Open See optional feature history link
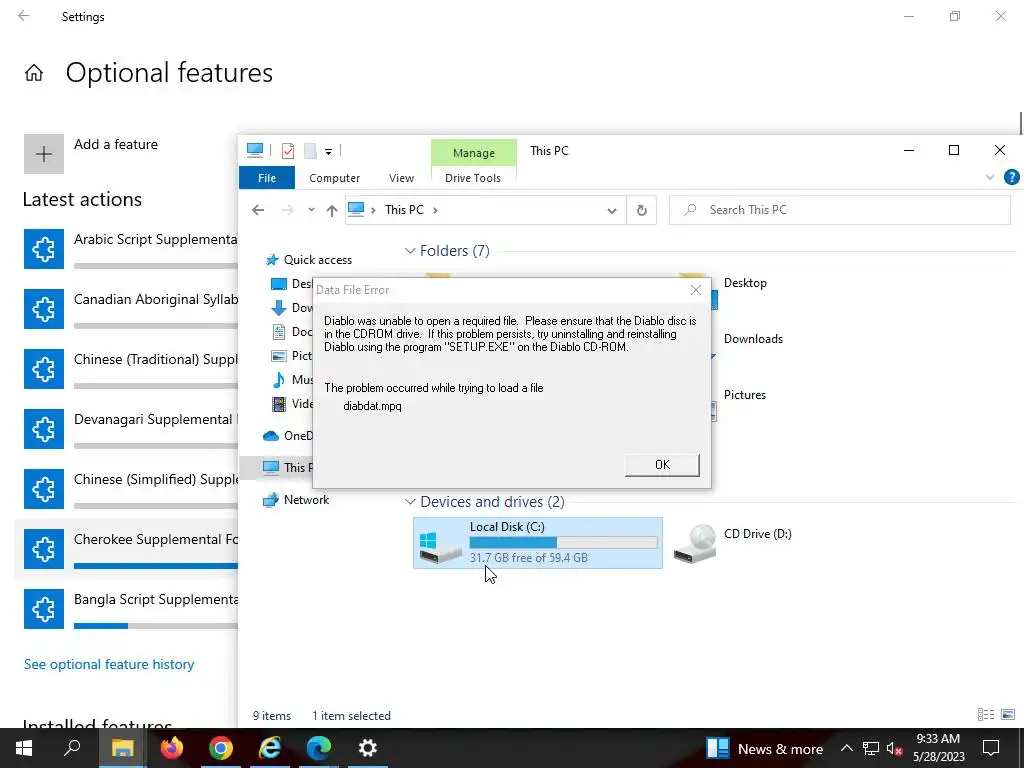This screenshot has height=768, width=1024. point(109,664)
